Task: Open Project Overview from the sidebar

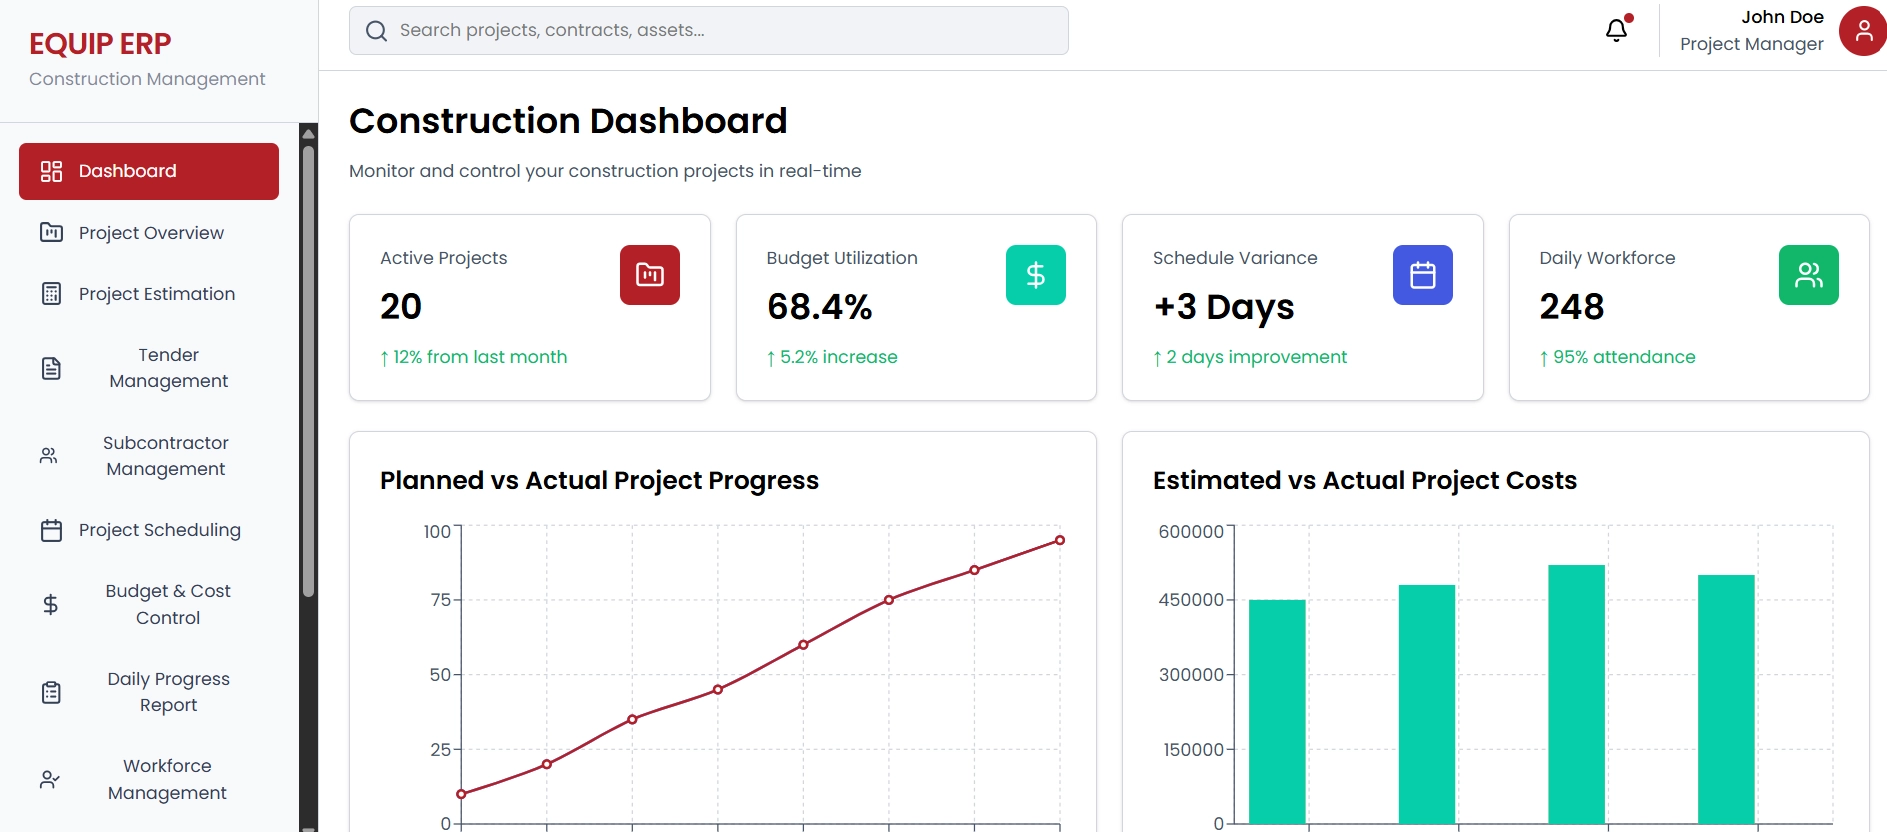Action: click(150, 233)
